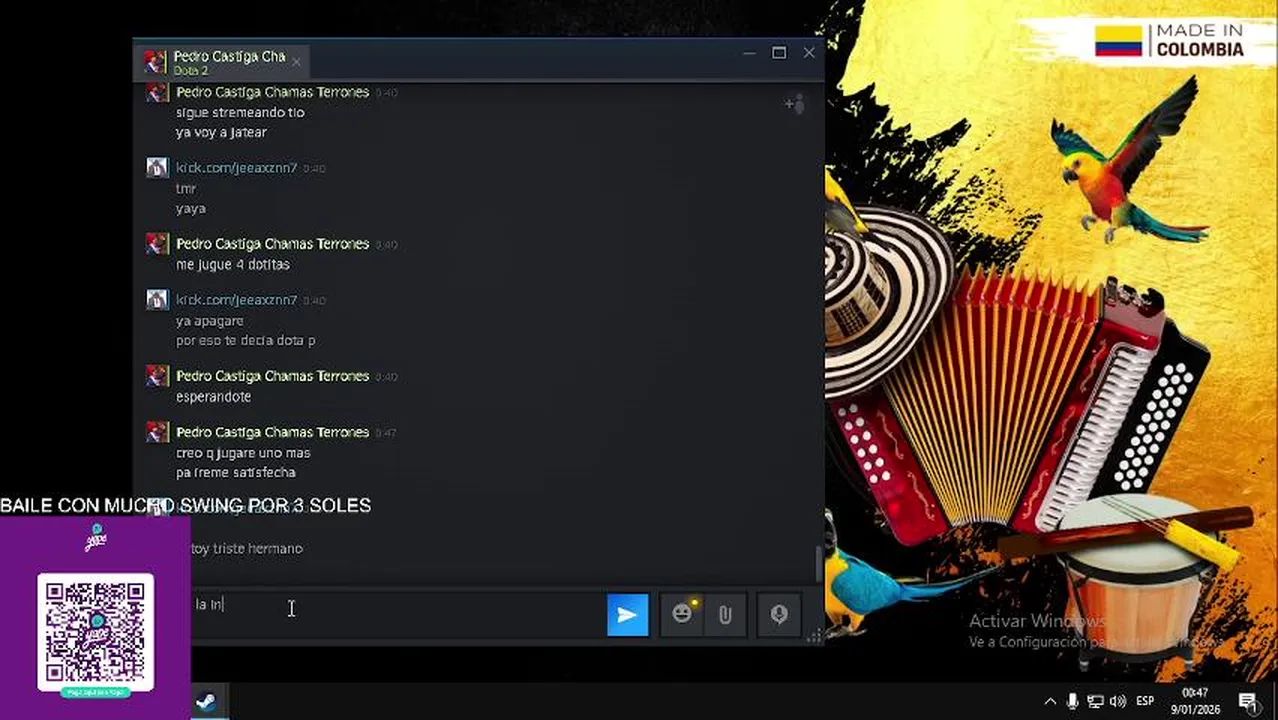Add a friend to the chat
Screen dimensions: 1278x720
click(x=794, y=104)
